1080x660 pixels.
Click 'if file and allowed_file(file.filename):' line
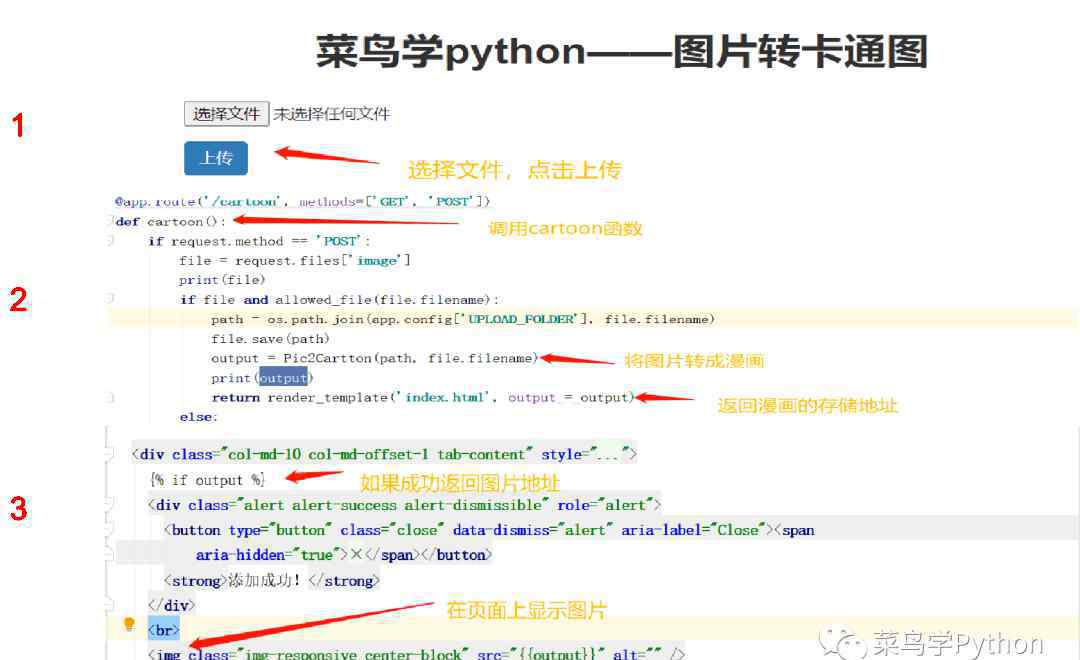click(340, 300)
